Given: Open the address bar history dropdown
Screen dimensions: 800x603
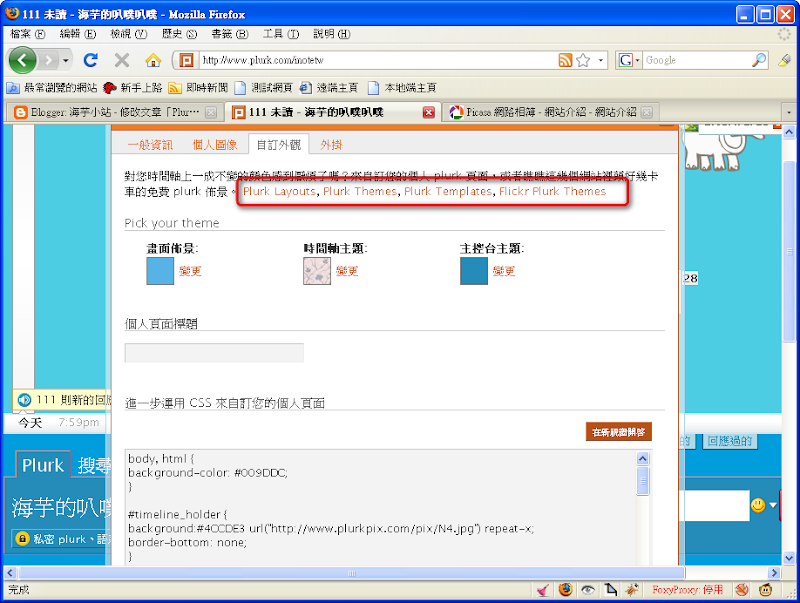Looking at the screenshot, I should 601,61.
